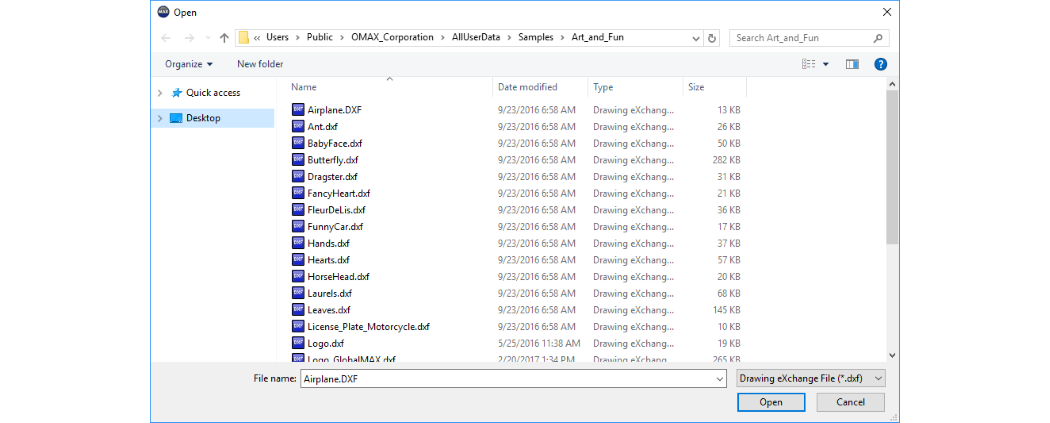The height and width of the screenshot is (423, 1050).
Task: Click the search magnifier icon
Action: (878, 38)
